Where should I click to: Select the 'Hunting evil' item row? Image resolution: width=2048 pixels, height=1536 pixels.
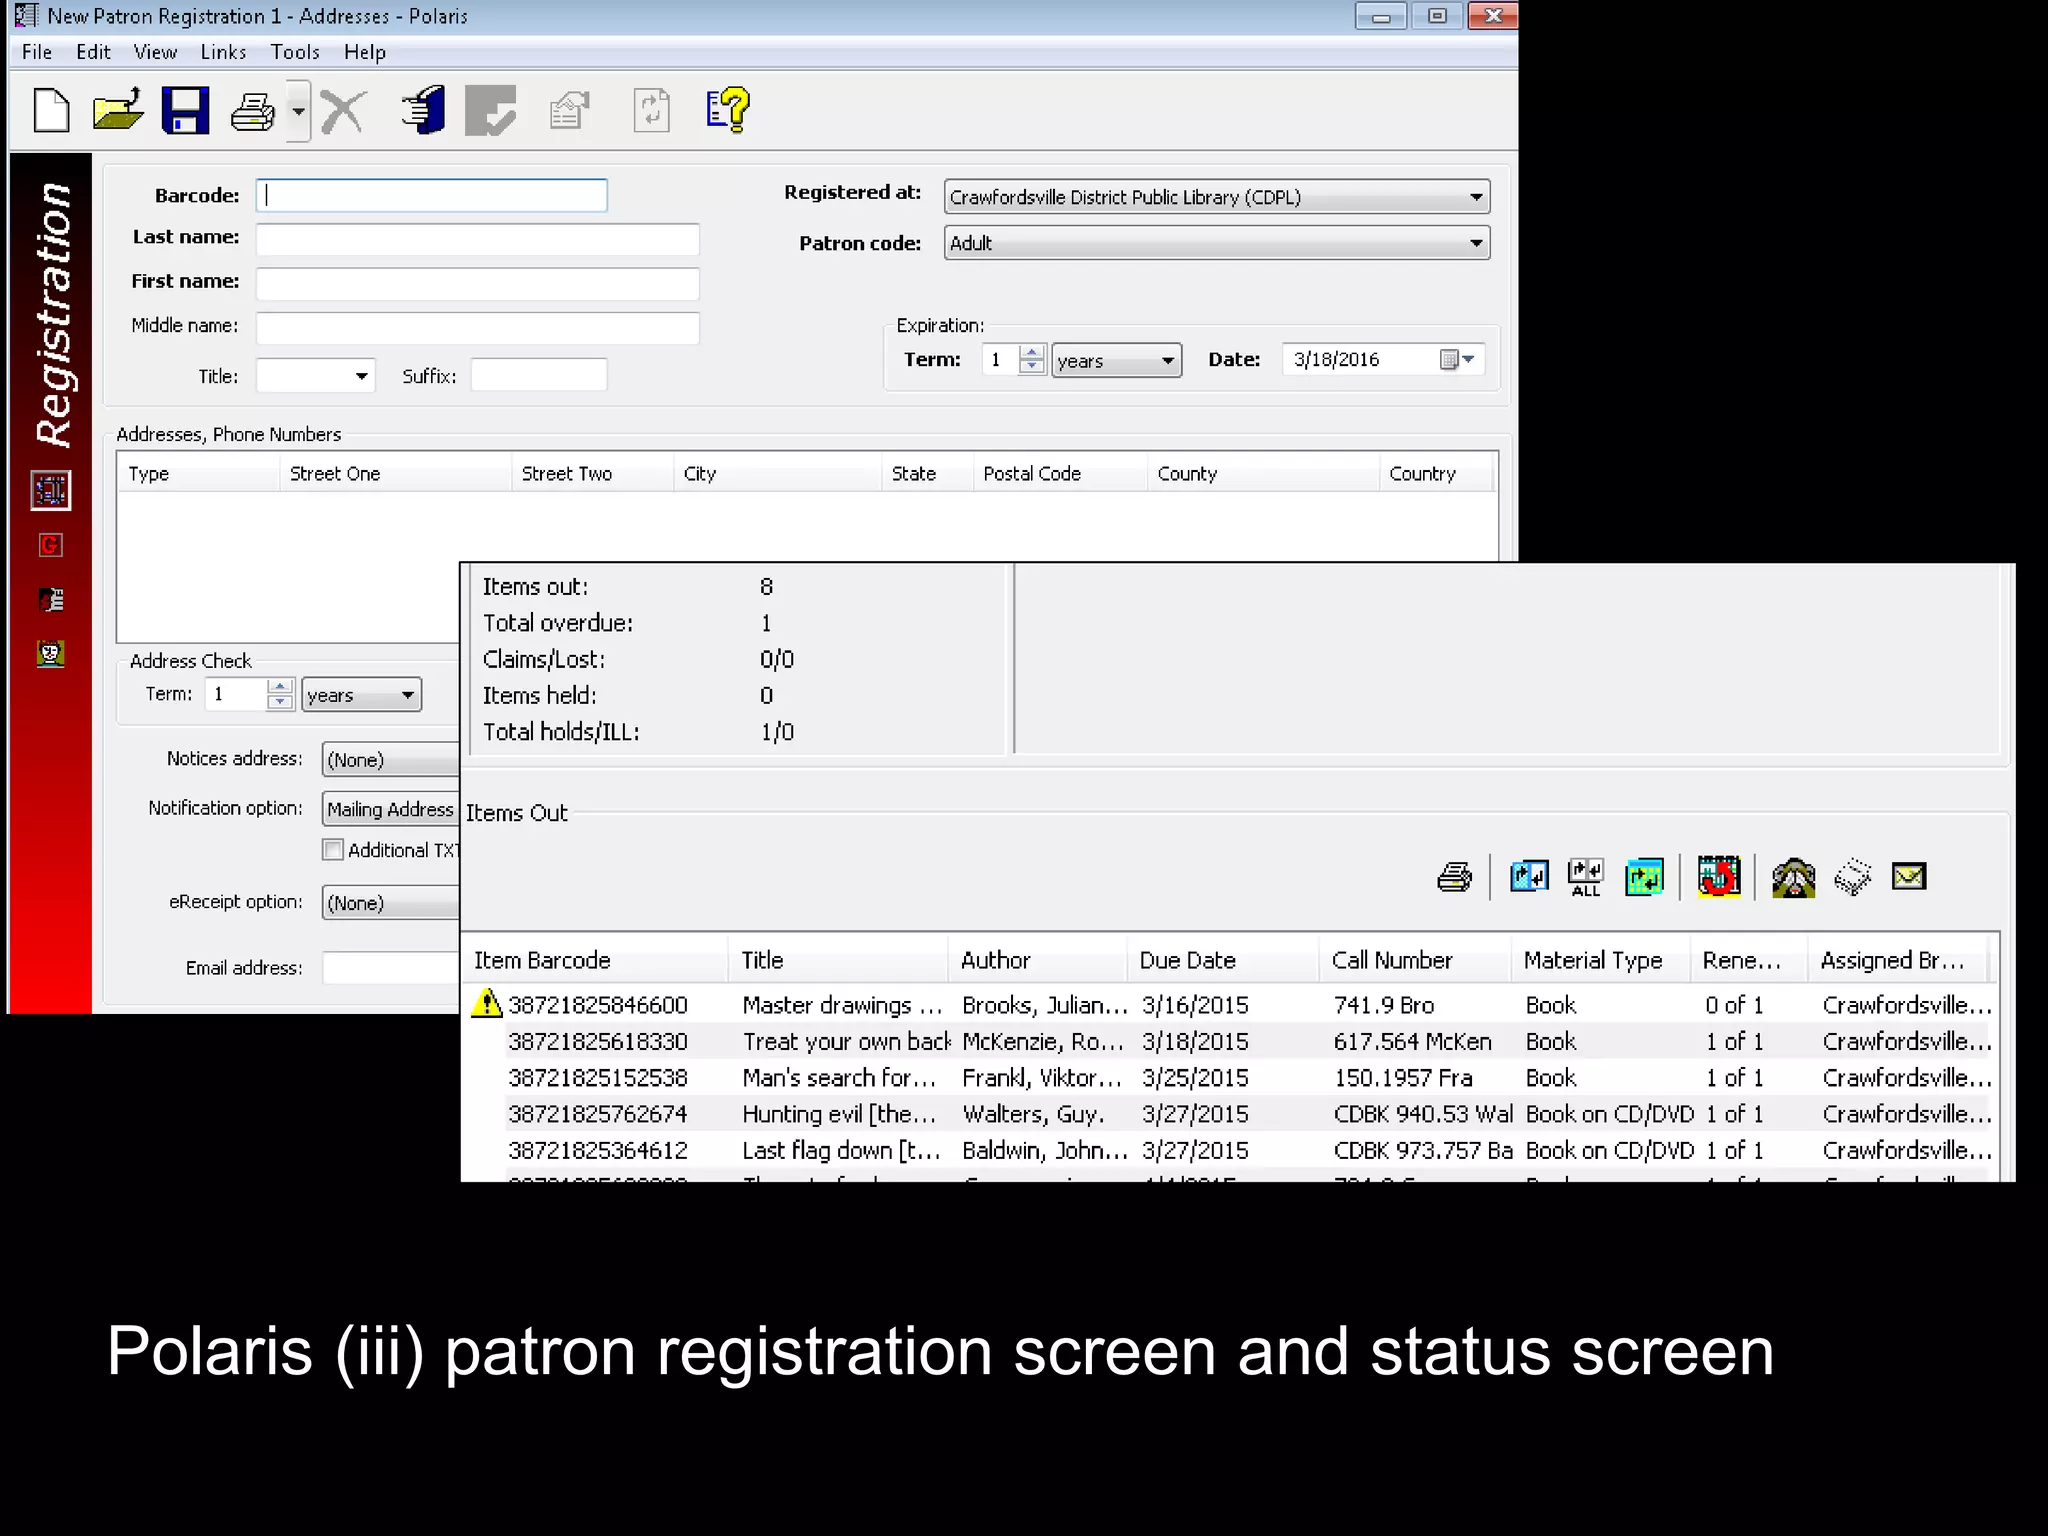pos(1230,1114)
